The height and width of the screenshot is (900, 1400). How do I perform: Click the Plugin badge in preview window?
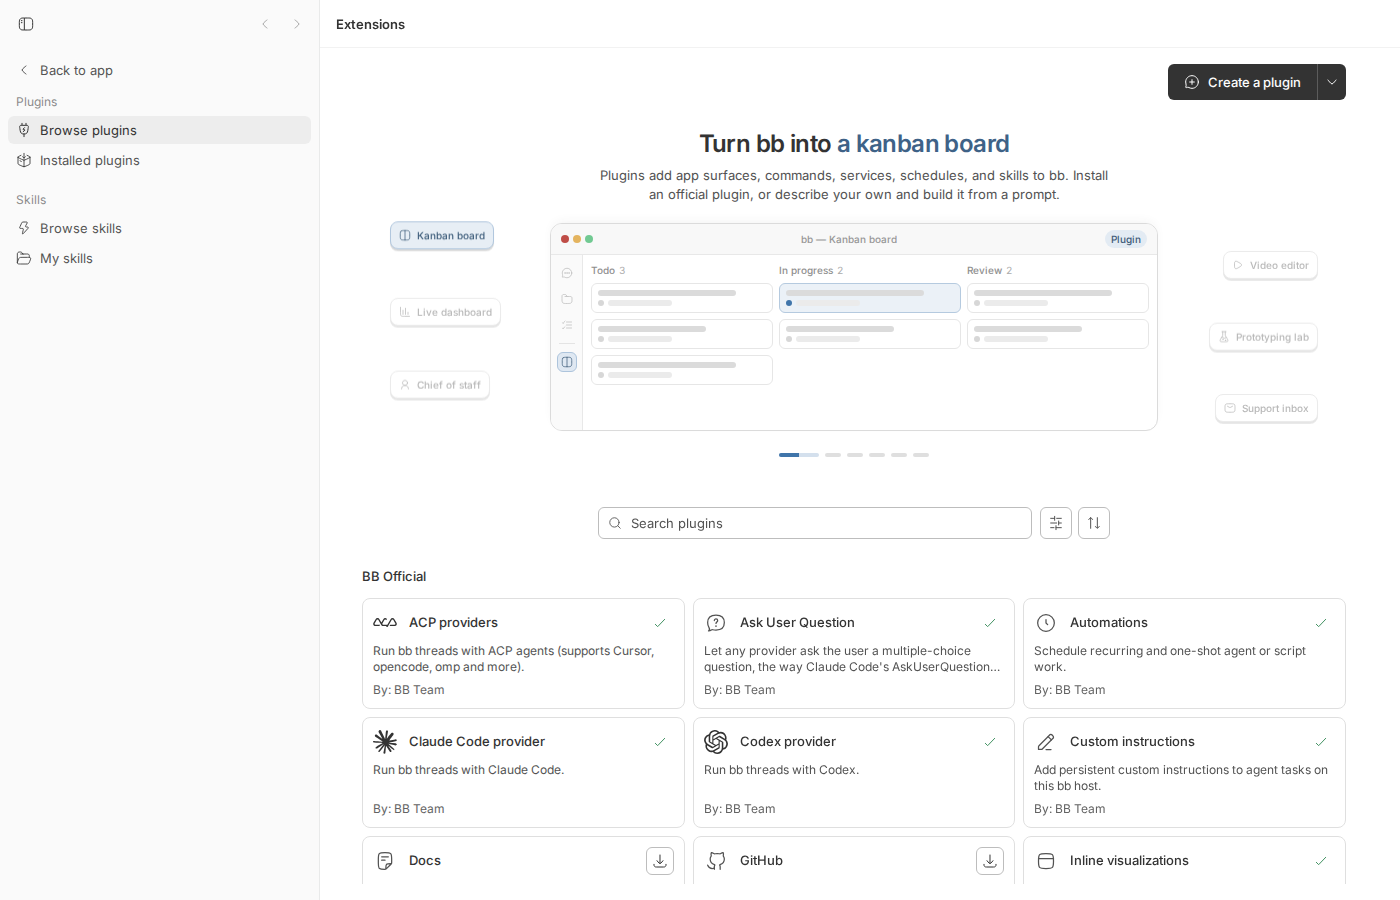1126,240
